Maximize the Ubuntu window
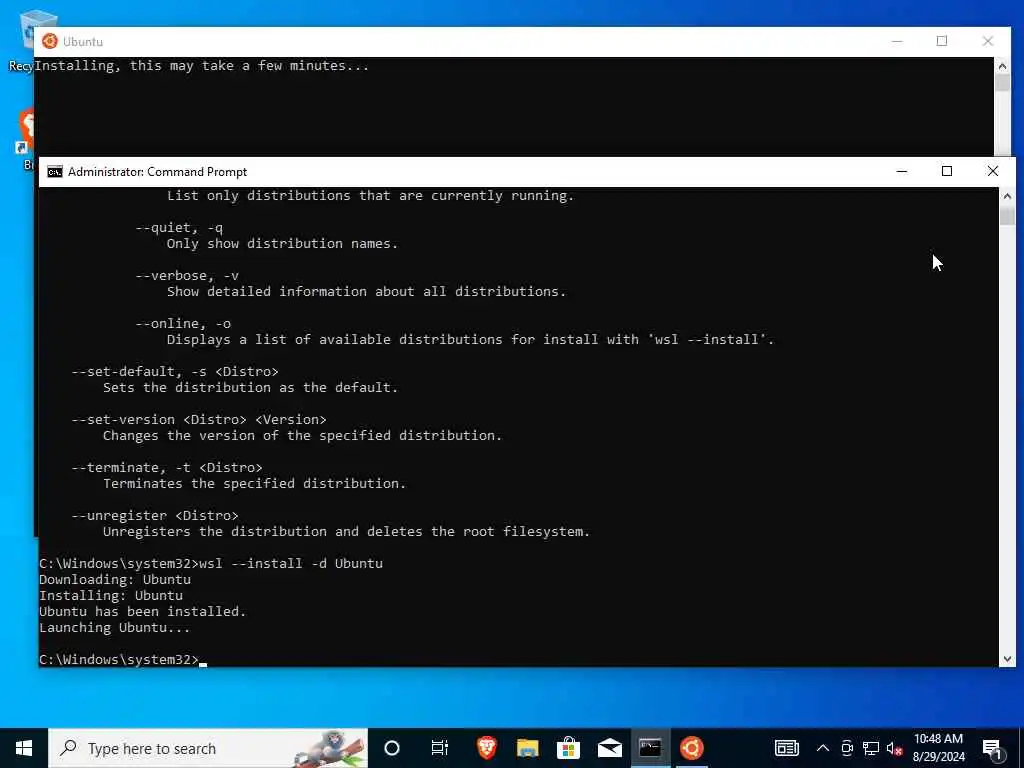The image size is (1024, 768). click(942, 41)
